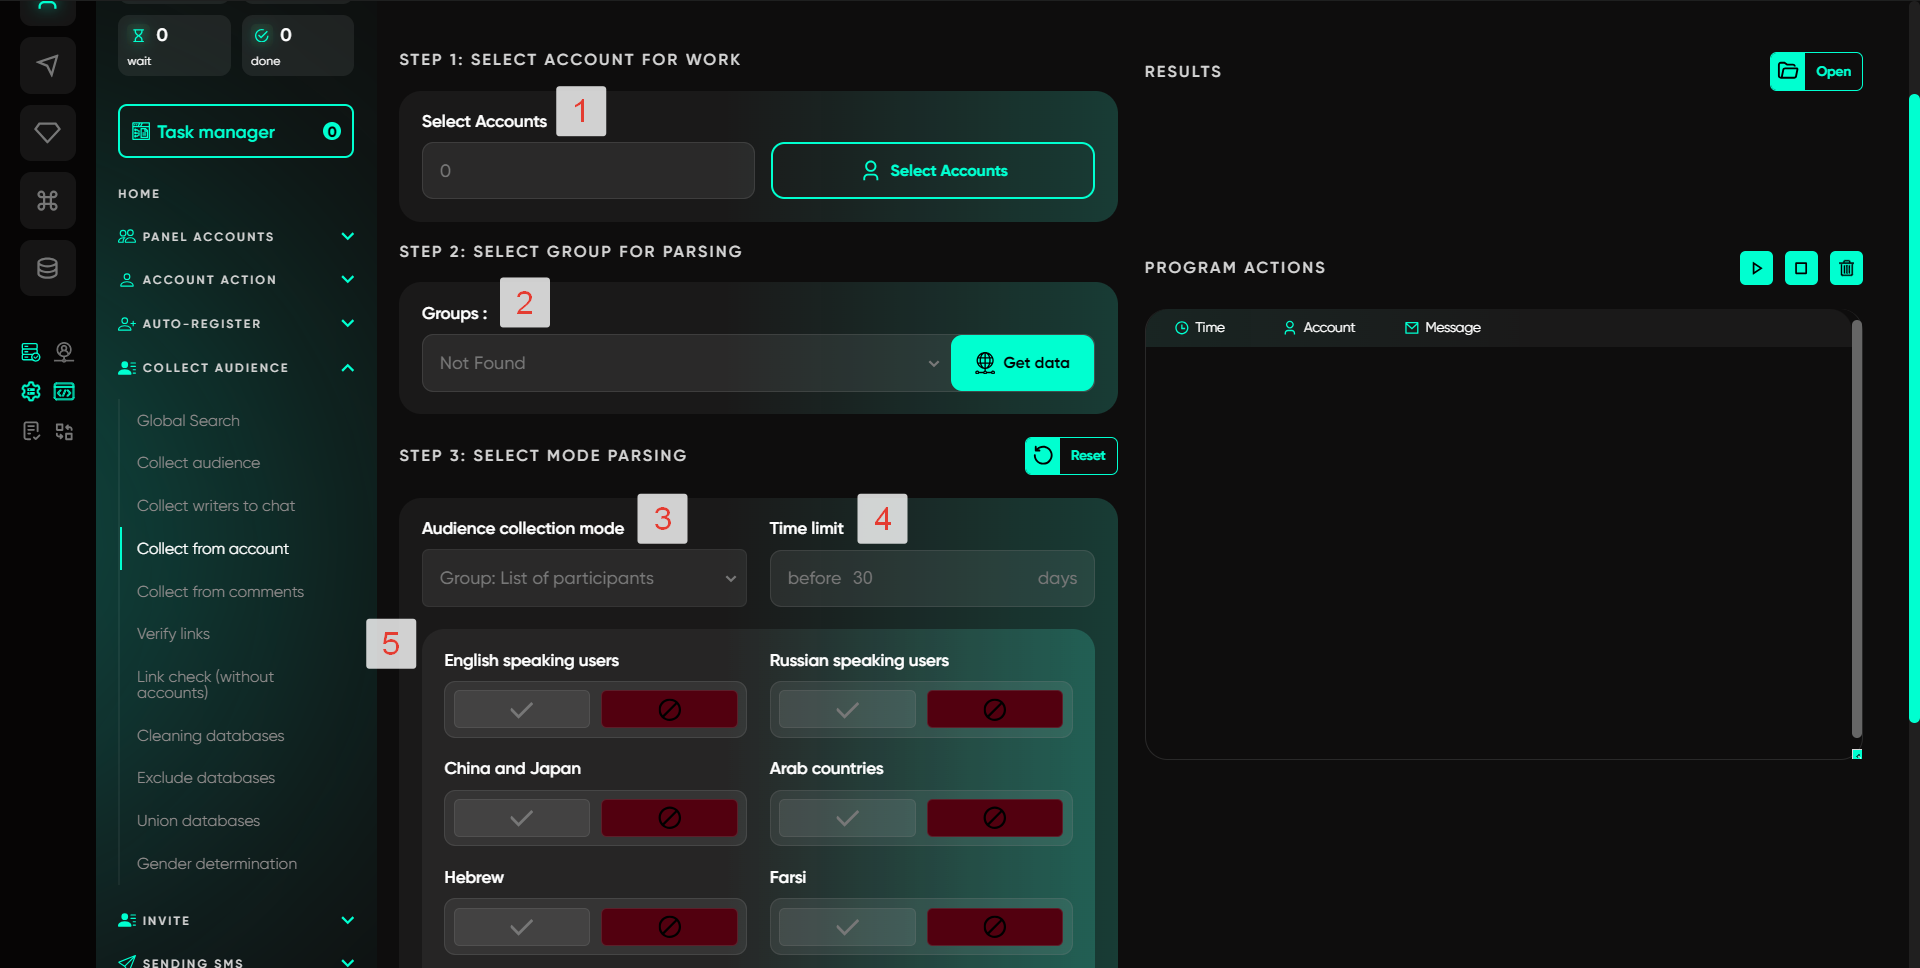Open Global Search menu item
The height and width of the screenshot is (968, 1920).
click(188, 421)
